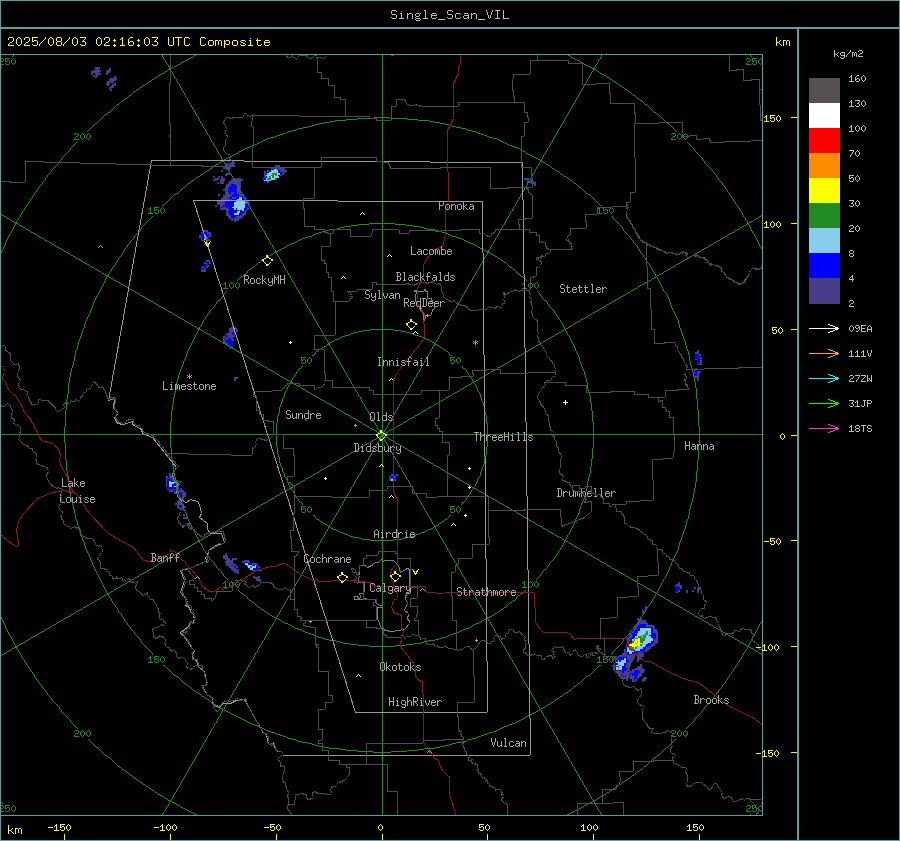Click the kg/m2 units label
The width and height of the screenshot is (900, 841).
click(848, 54)
